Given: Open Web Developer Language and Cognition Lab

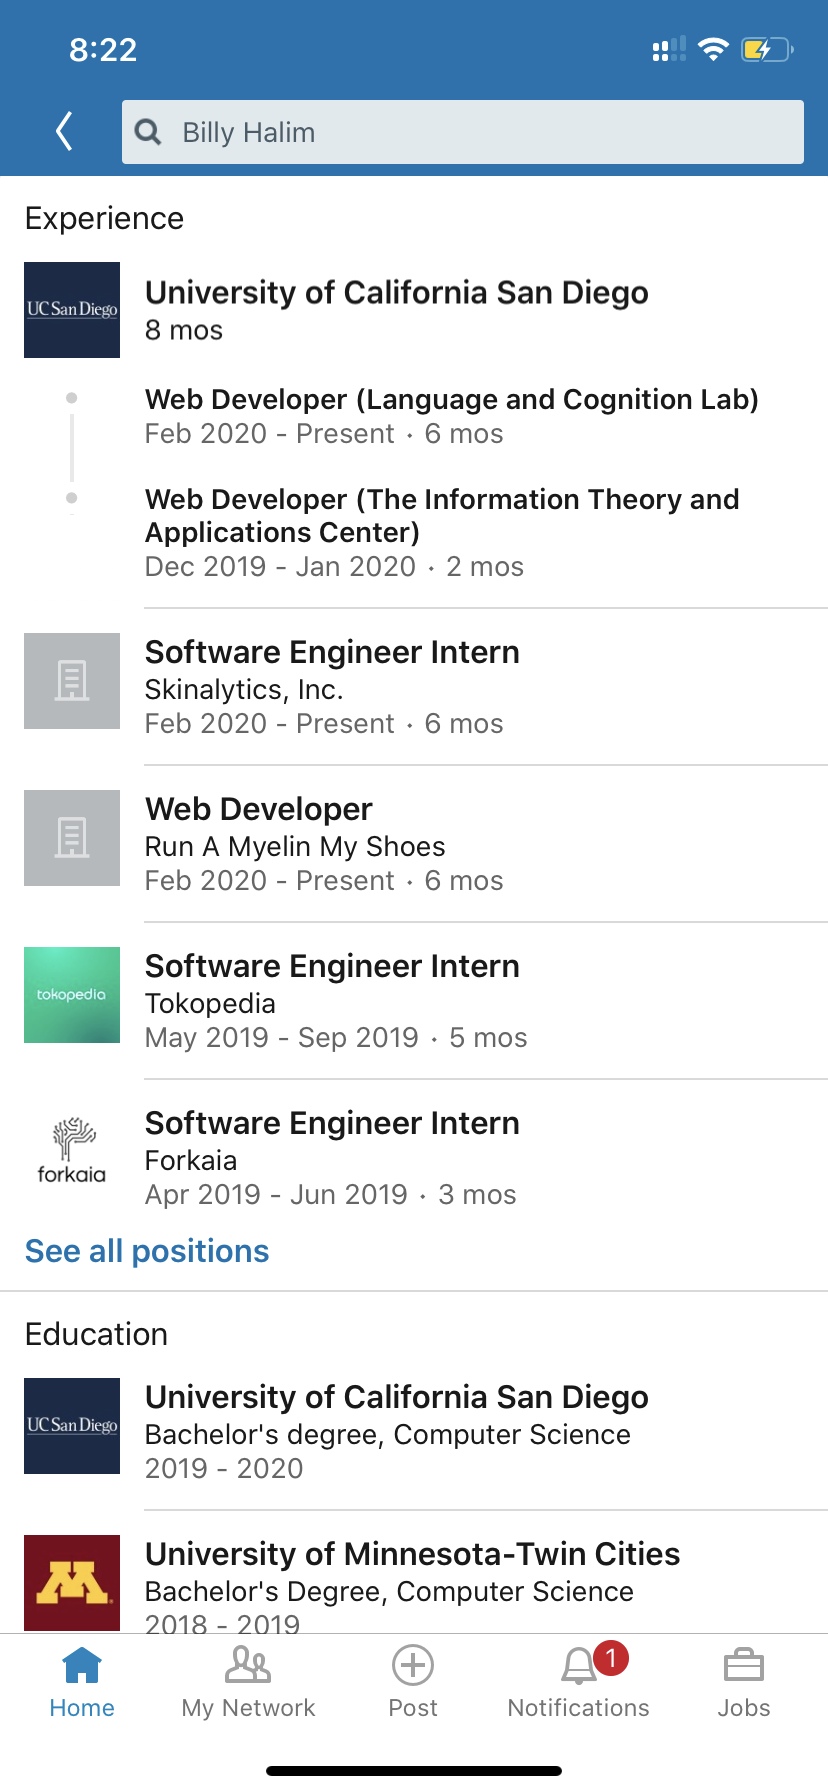Looking at the screenshot, I should click(x=451, y=400).
